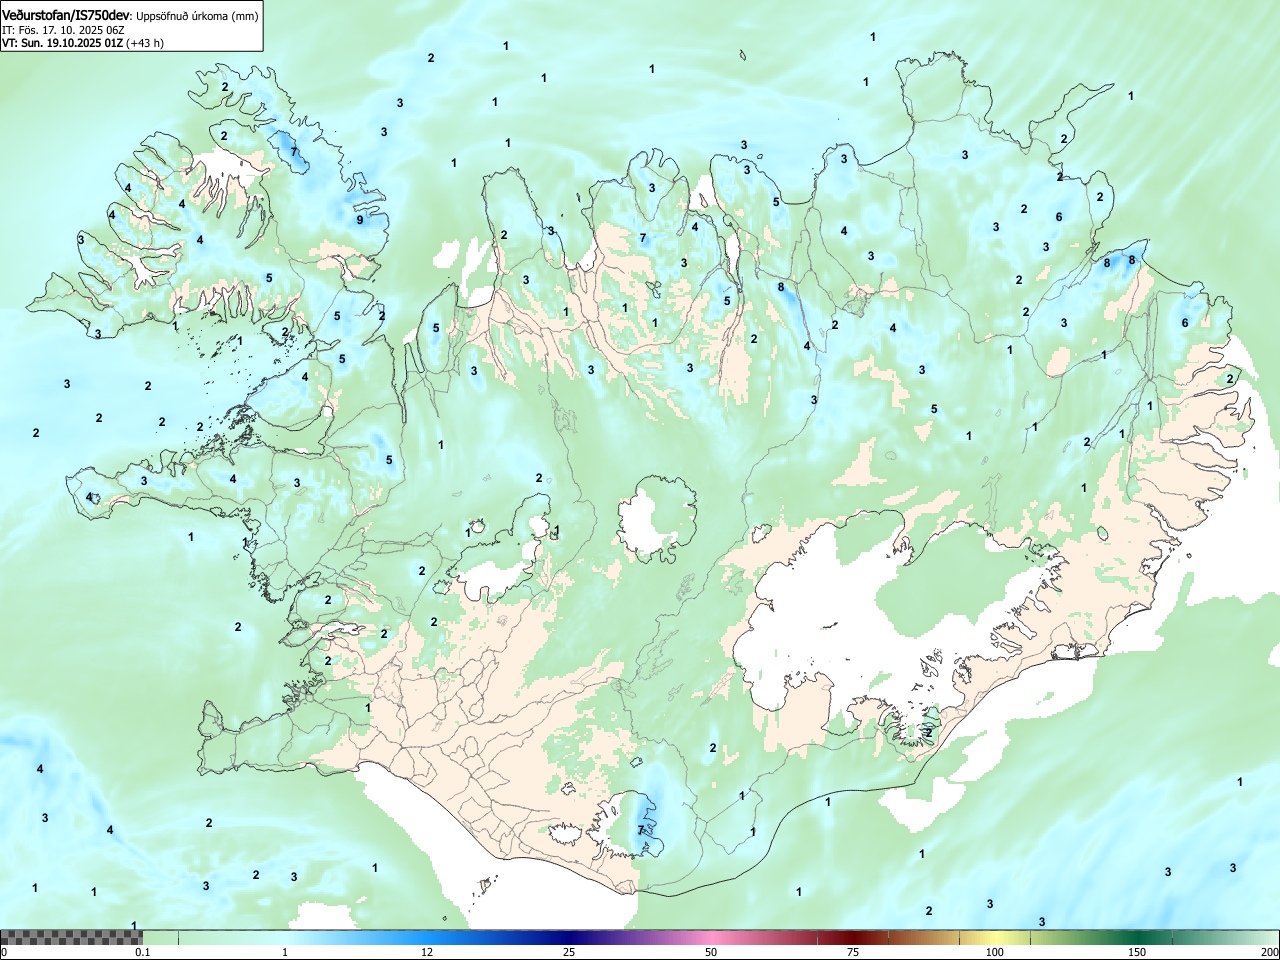Screen dimensions: 1280x960
Task: Click the 100 label on the color scale
Action: [x=995, y=952]
